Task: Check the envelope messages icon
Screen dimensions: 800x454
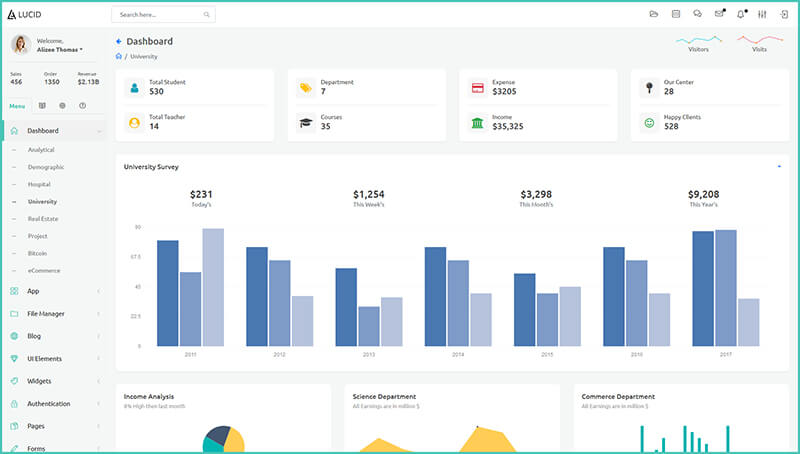Action: [718, 14]
